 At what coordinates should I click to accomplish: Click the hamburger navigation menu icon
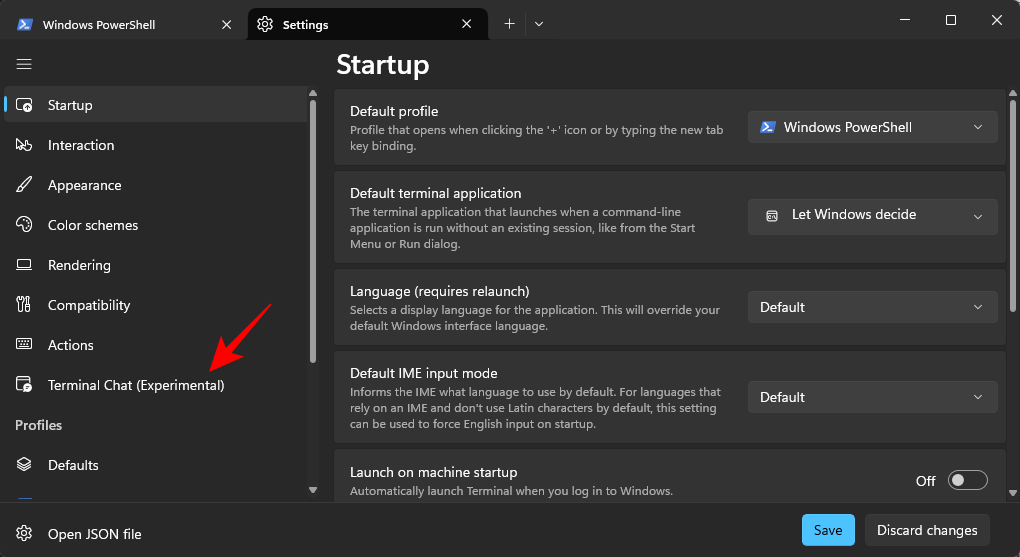click(x=24, y=64)
